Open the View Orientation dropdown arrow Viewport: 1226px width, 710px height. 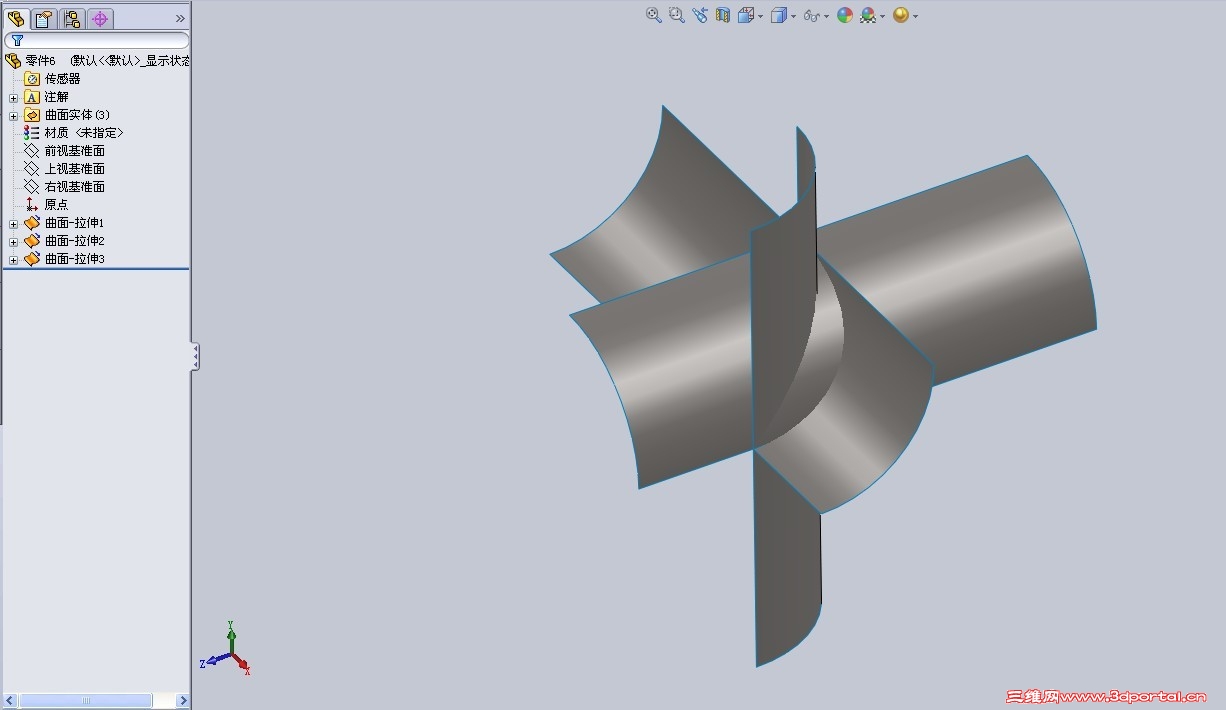pyautogui.click(x=760, y=16)
